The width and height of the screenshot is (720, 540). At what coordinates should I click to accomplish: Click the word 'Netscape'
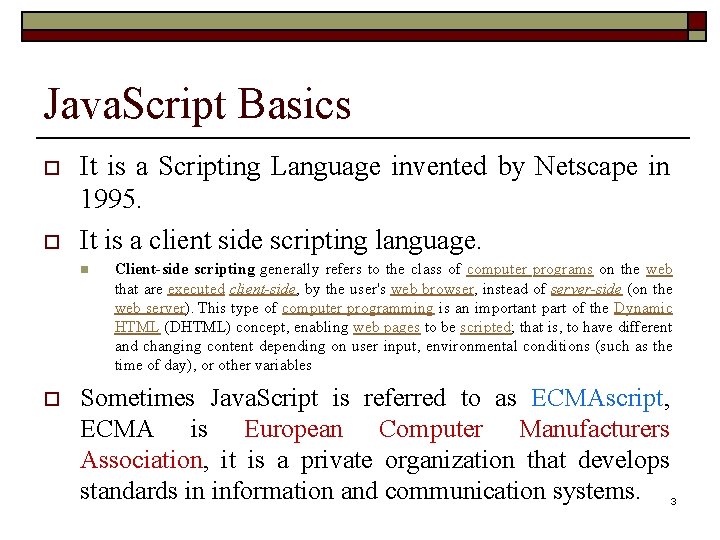[x=586, y=166]
